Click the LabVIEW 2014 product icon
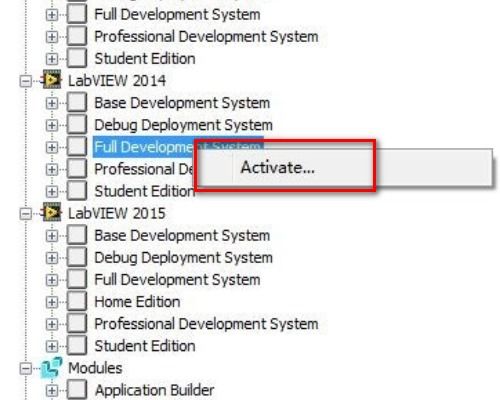This screenshot has width=500, height=400. [51, 80]
